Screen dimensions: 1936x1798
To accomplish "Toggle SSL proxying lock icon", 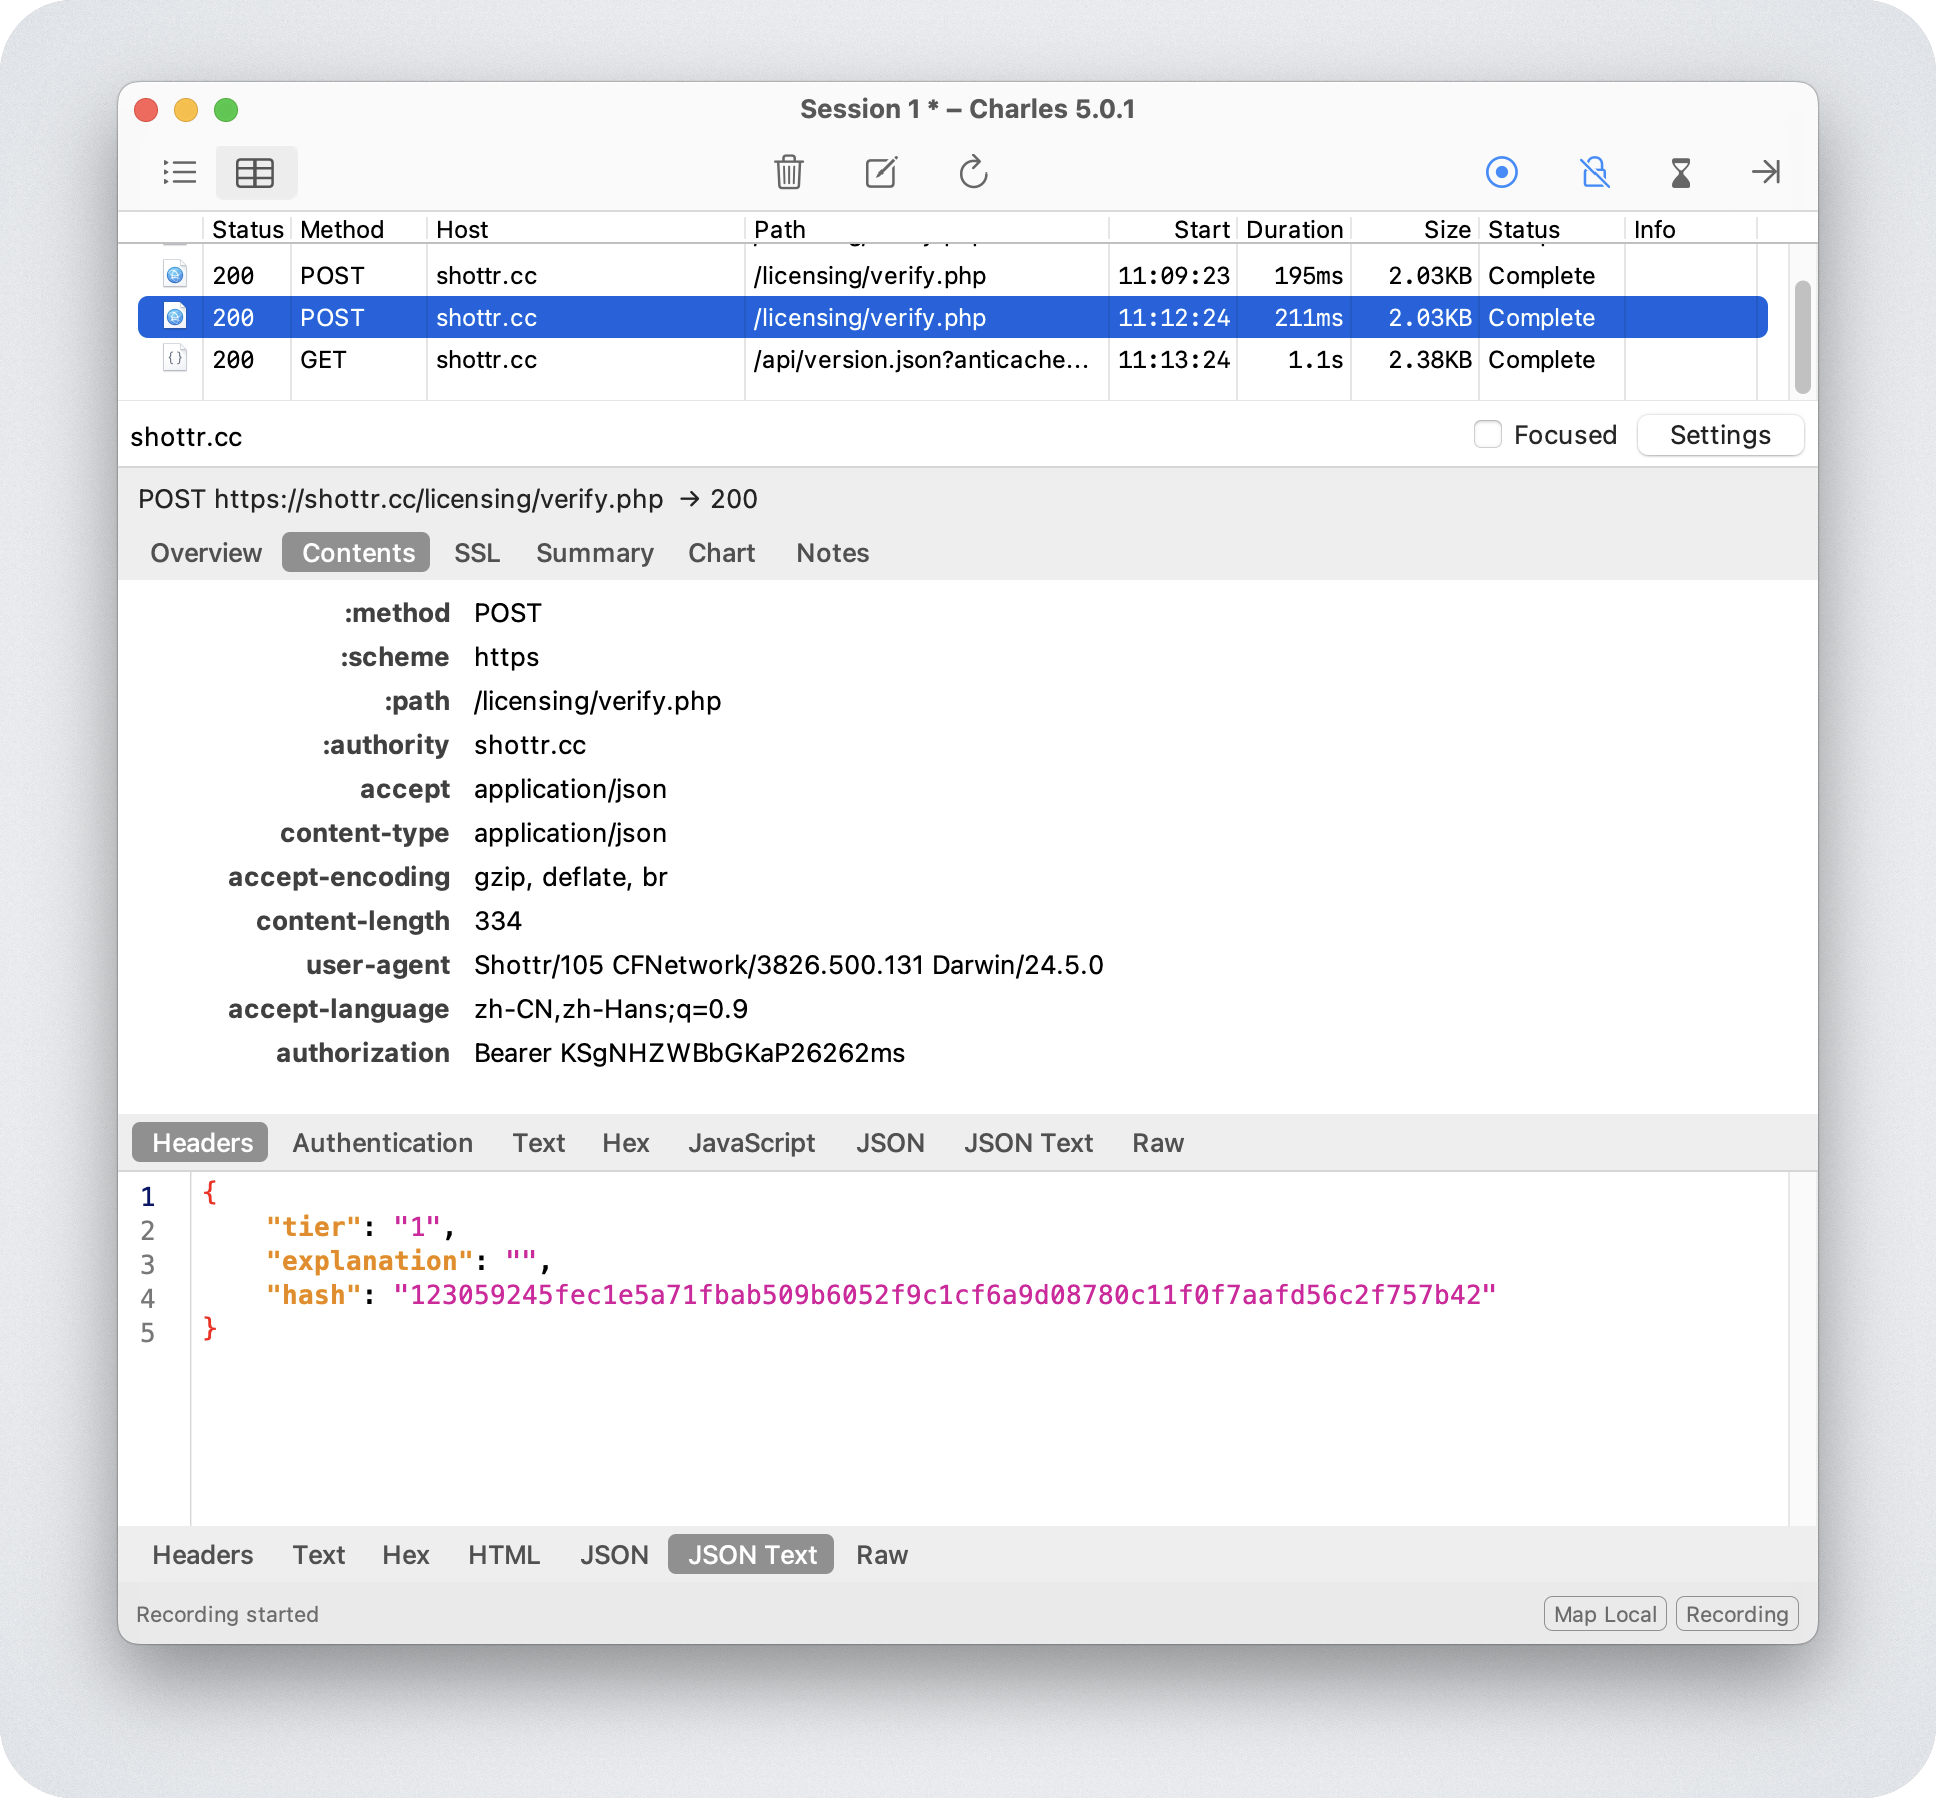I will point(1594,172).
